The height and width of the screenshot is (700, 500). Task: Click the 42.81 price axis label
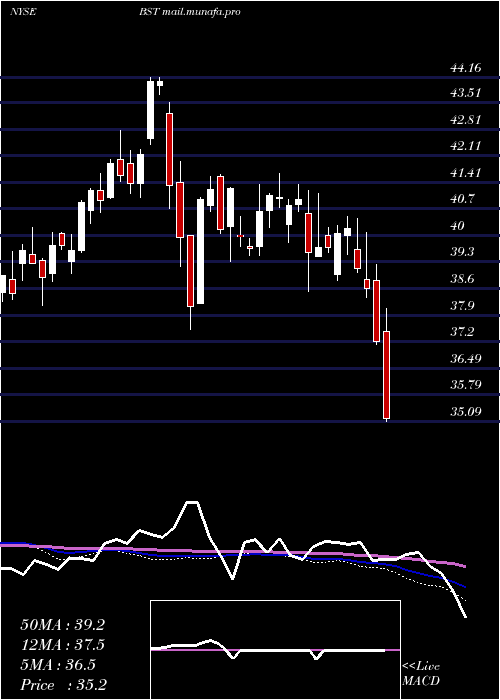[x=466, y=120]
